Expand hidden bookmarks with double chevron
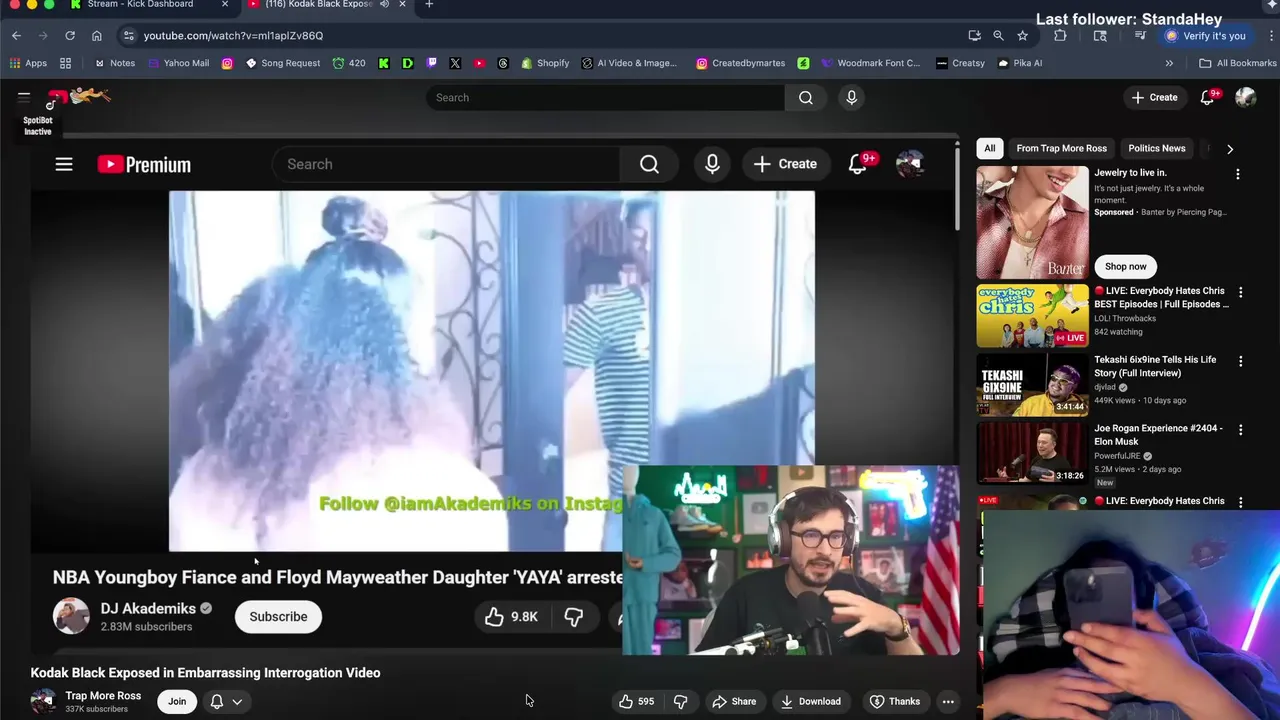Image resolution: width=1280 pixels, height=720 pixels. pos(1169,63)
